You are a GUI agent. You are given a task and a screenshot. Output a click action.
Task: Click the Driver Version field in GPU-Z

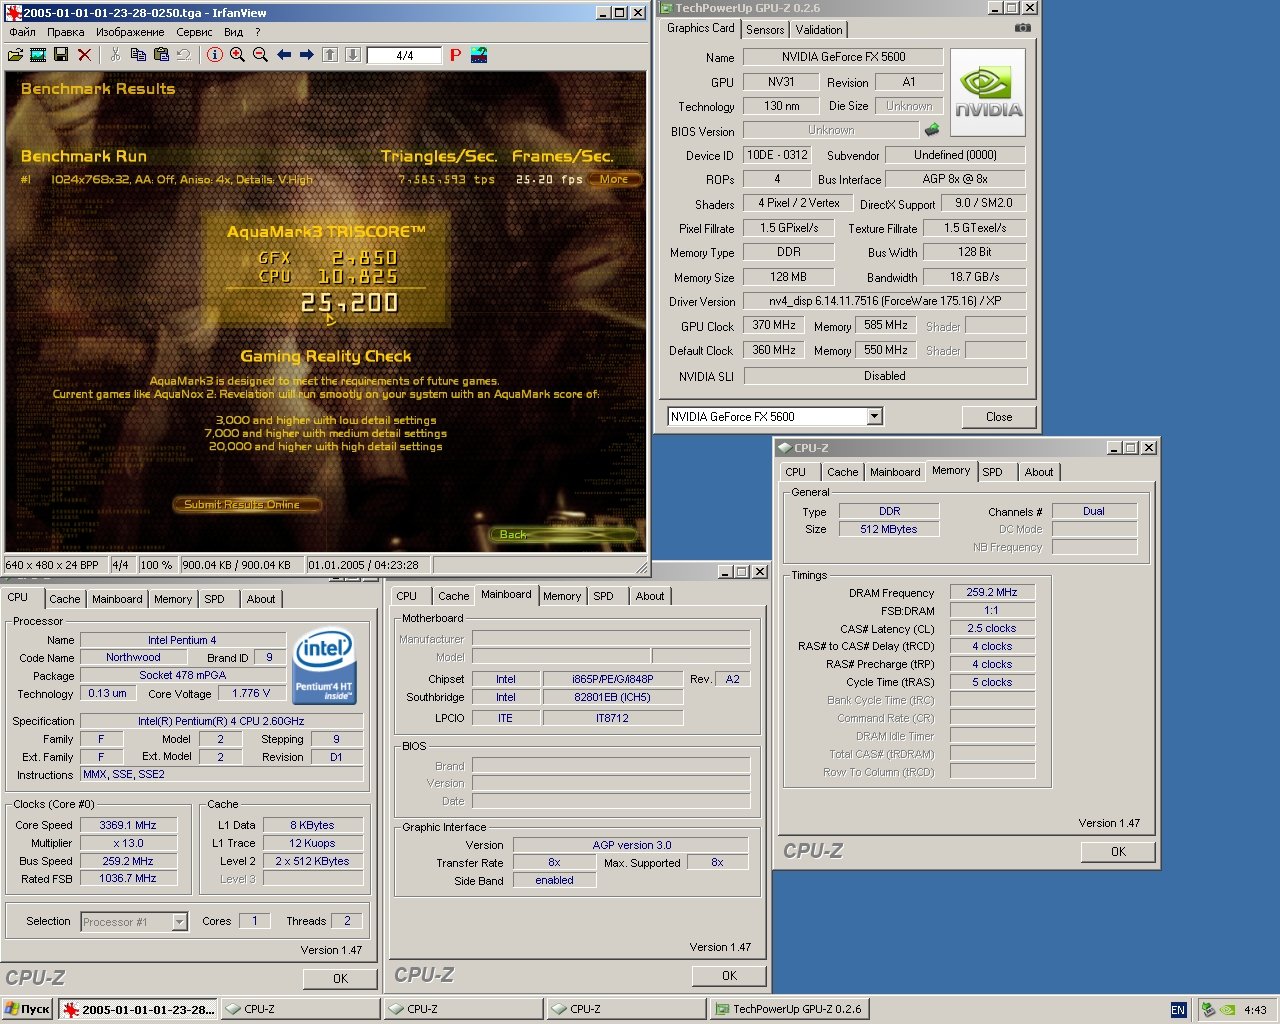(885, 301)
